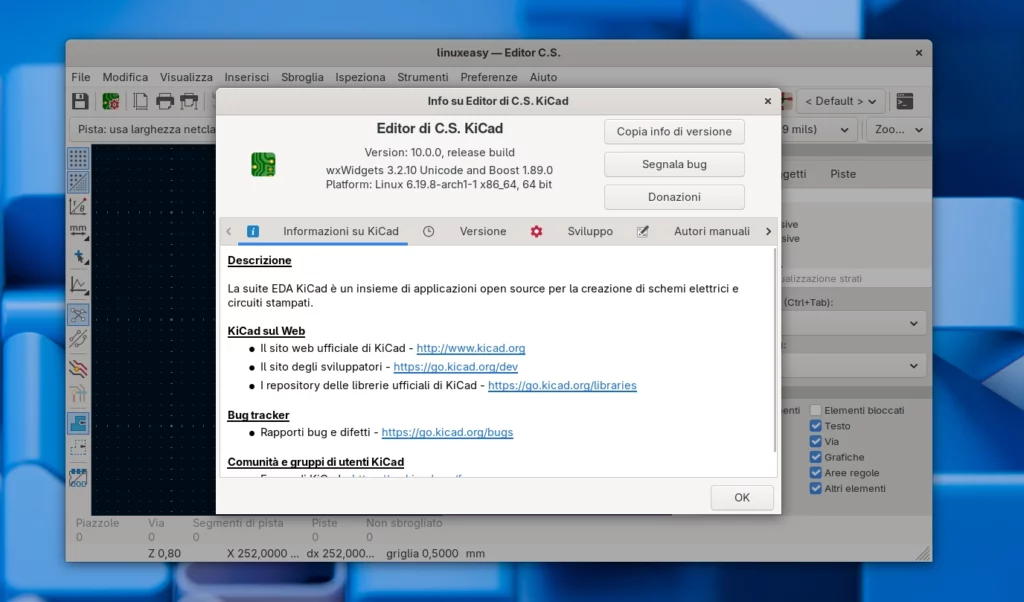1024x602 pixels.
Task: Click the Save floppy disk icon
Action: [80, 101]
